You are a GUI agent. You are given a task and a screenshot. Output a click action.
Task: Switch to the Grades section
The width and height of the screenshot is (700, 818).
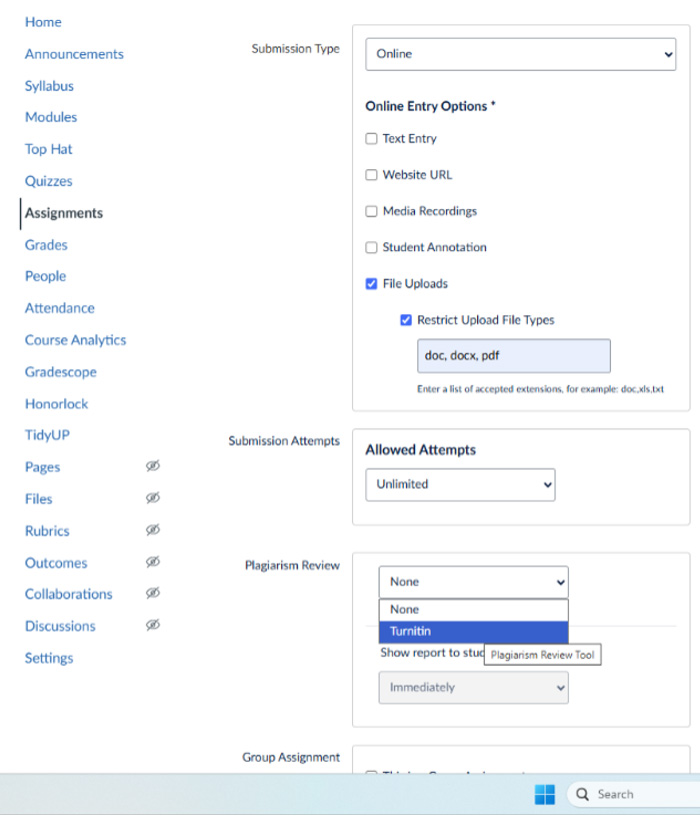click(x=46, y=245)
